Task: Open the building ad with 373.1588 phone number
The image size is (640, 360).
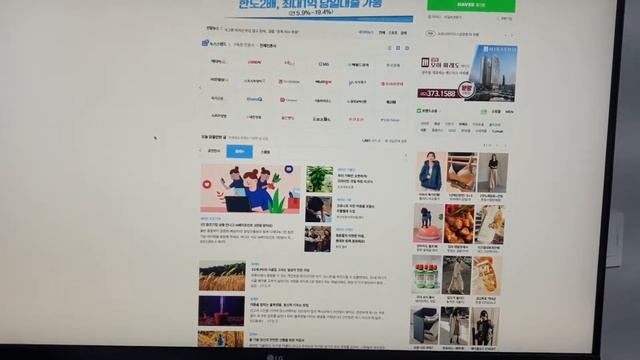Action: tap(468, 73)
